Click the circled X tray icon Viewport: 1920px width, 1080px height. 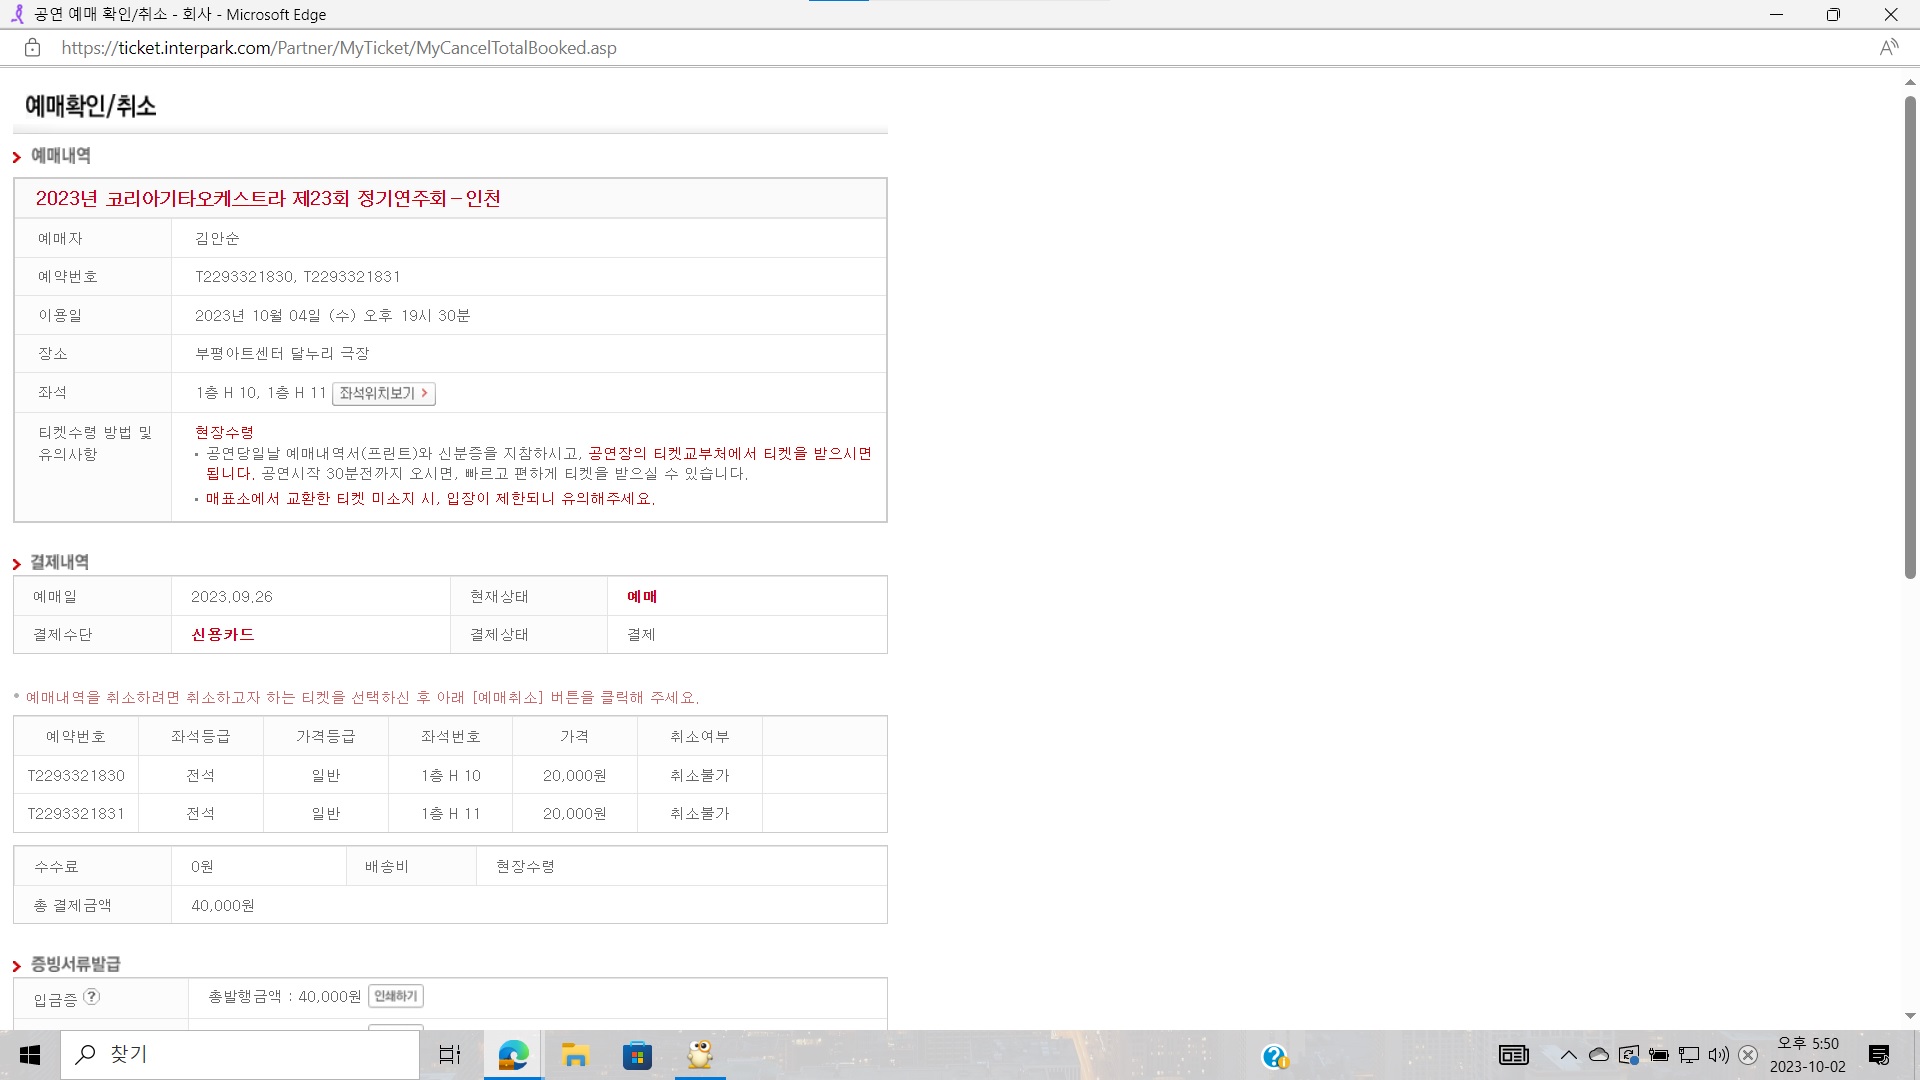pos(1748,1055)
